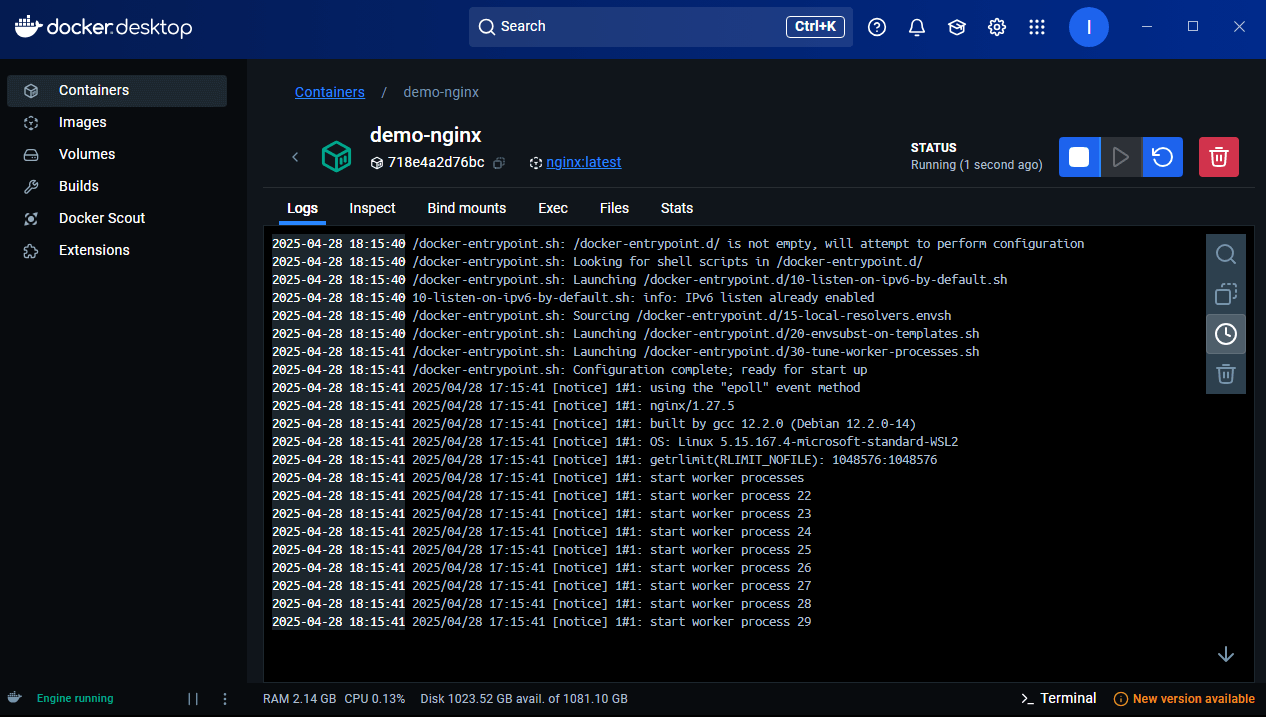Open Images in the sidebar
The image size is (1266, 717).
(117, 122)
